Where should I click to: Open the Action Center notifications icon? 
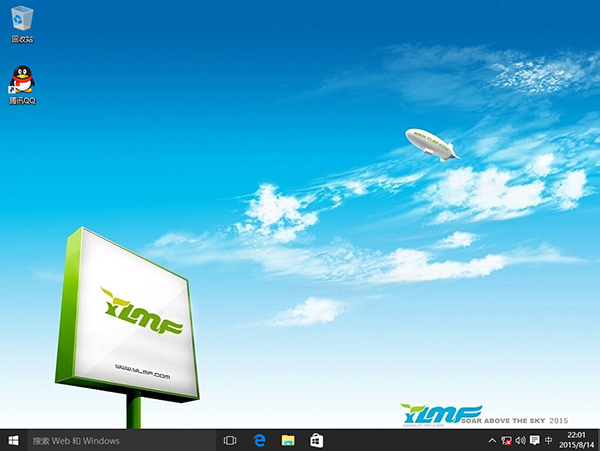click(x=534, y=440)
